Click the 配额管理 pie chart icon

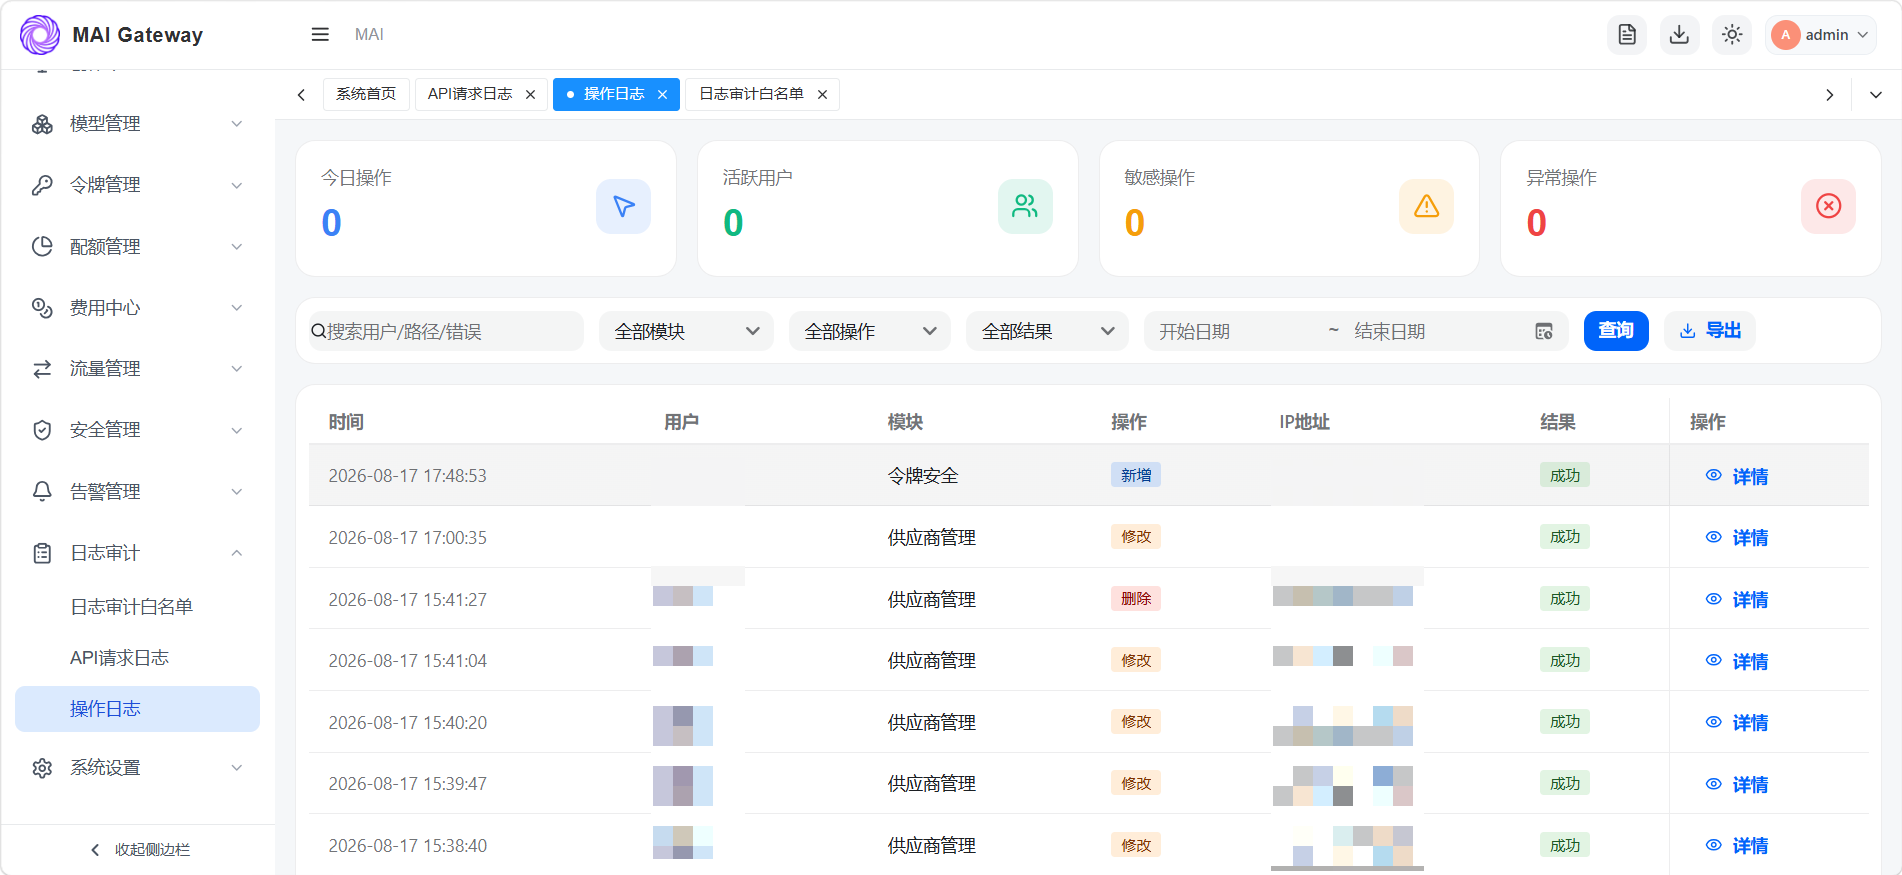click(42, 247)
